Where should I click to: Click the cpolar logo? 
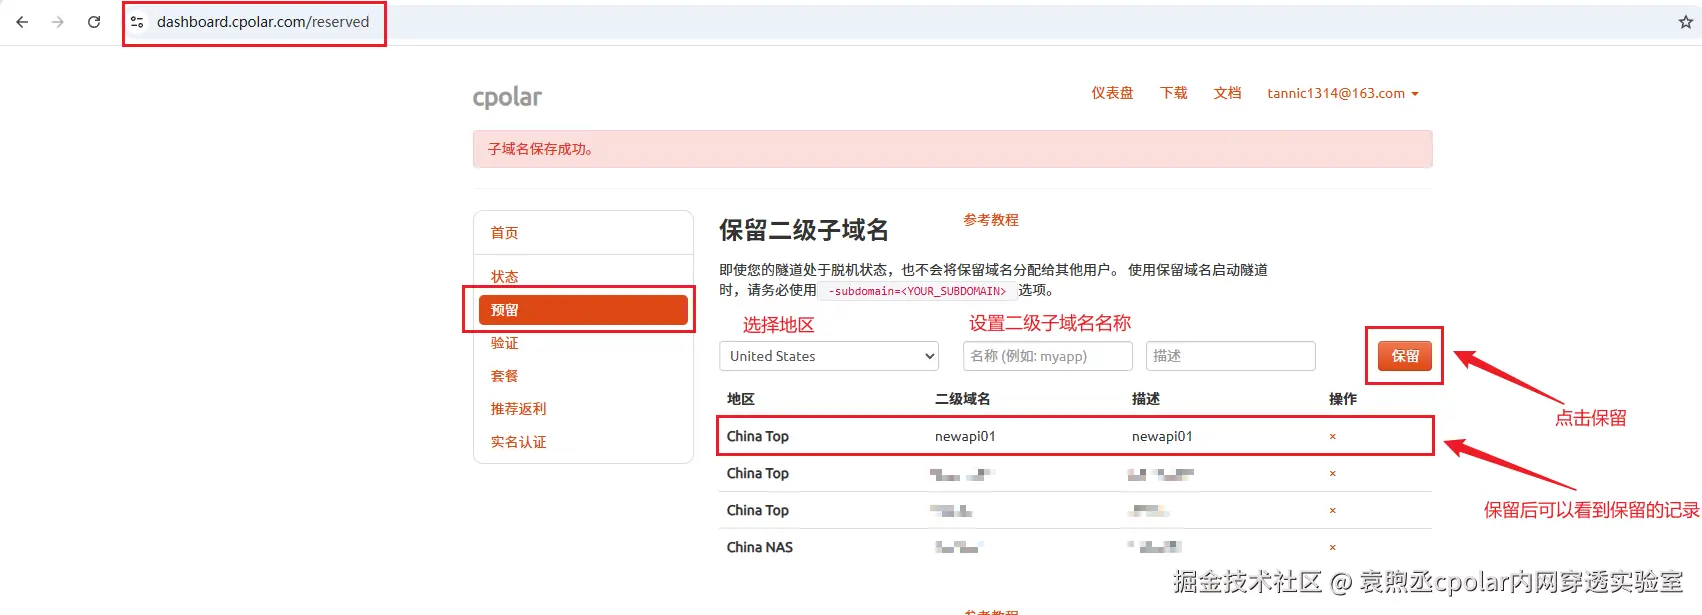pyautogui.click(x=507, y=97)
